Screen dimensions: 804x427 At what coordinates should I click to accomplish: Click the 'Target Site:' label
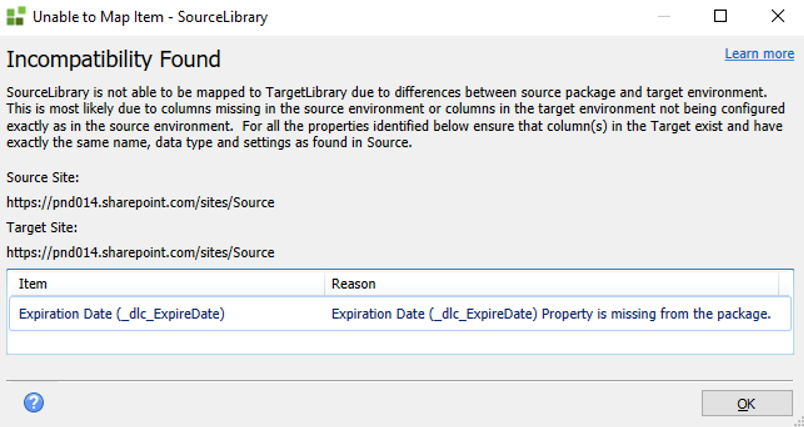40,227
